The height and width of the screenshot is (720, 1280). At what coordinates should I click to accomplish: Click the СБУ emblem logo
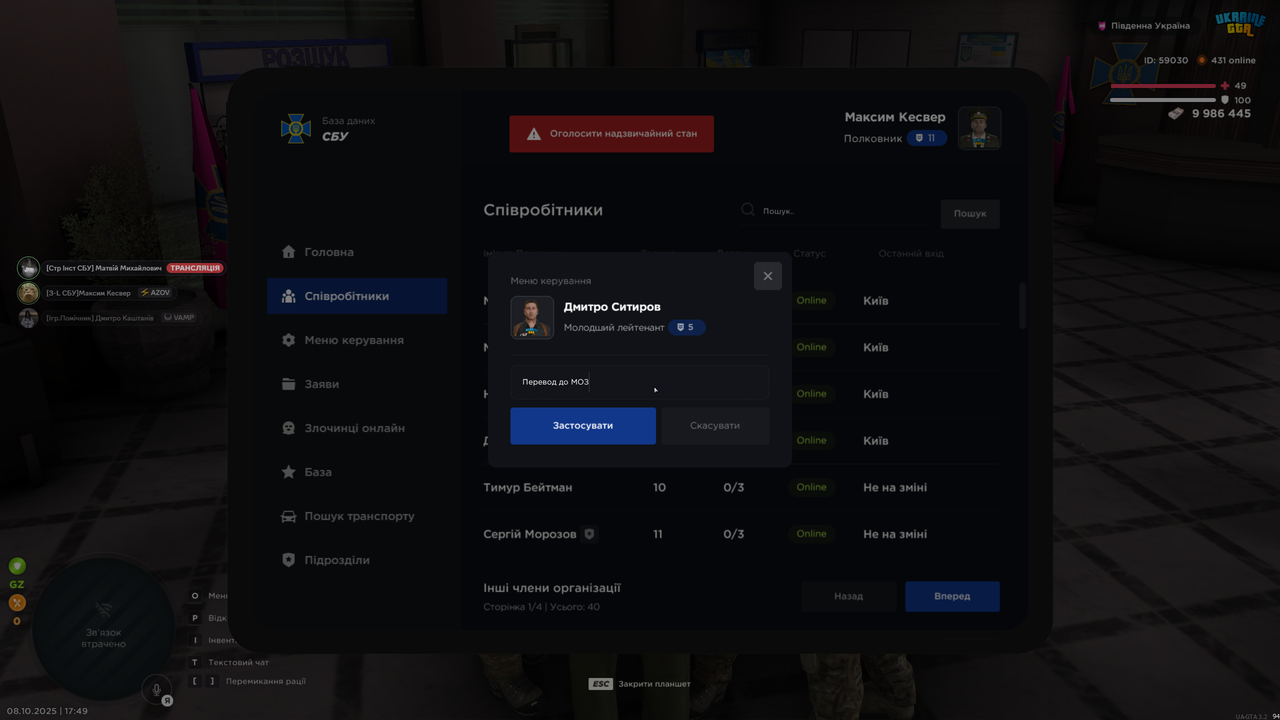point(296,128)
